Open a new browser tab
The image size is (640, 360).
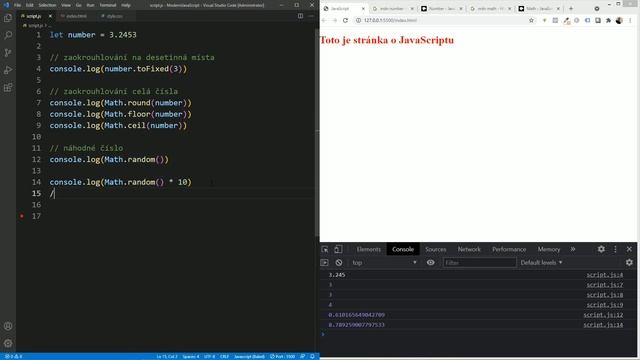(571, 9)
